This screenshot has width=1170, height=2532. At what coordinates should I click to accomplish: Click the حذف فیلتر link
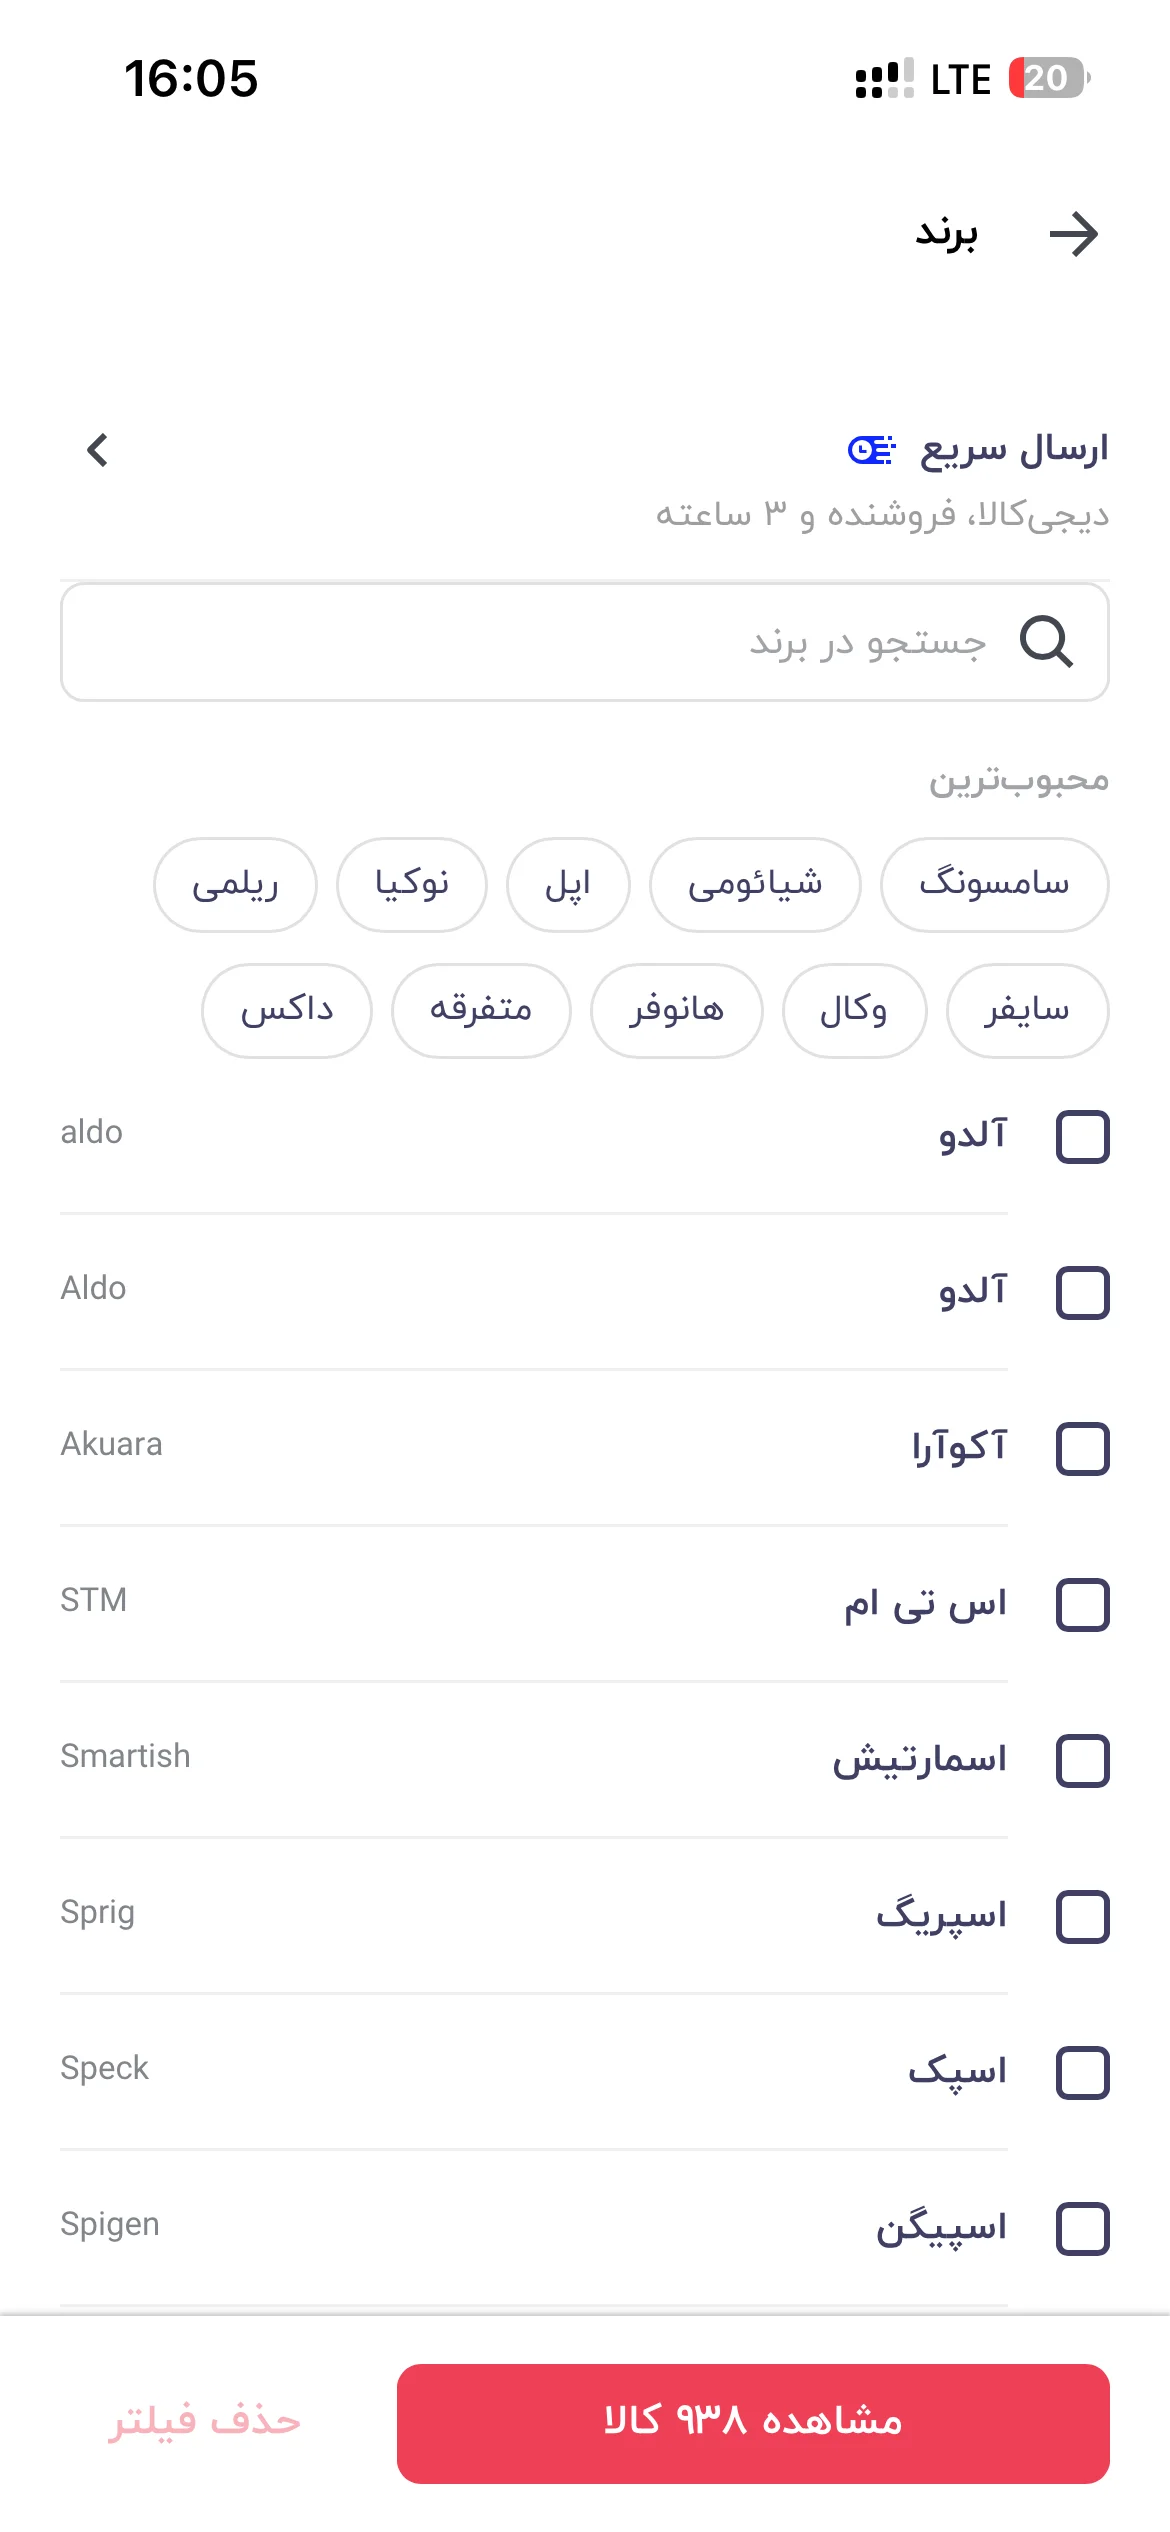(204, 2423)
